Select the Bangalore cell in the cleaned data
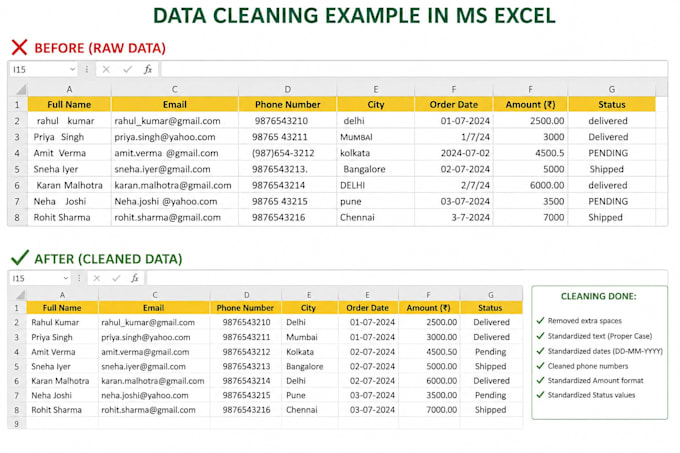Screen dimensions: 680x453 click(308, 366)
